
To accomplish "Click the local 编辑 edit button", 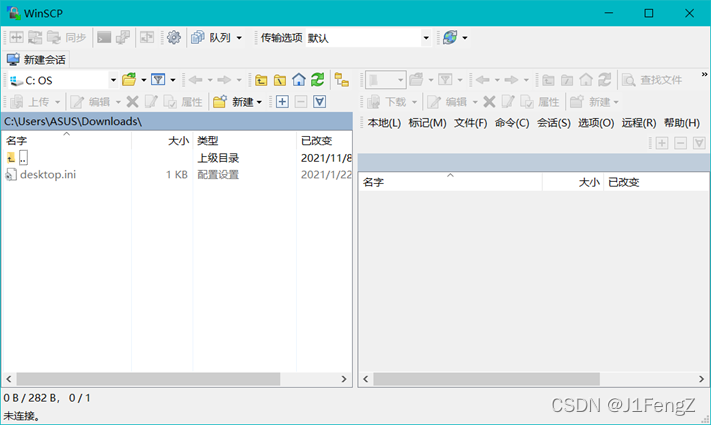I will point(90,102).
